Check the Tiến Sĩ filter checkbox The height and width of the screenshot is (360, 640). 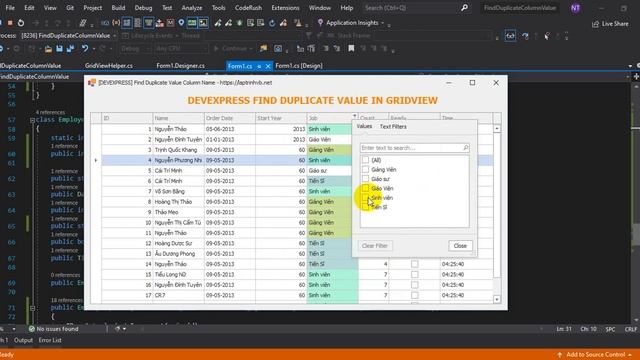[365, 207]
